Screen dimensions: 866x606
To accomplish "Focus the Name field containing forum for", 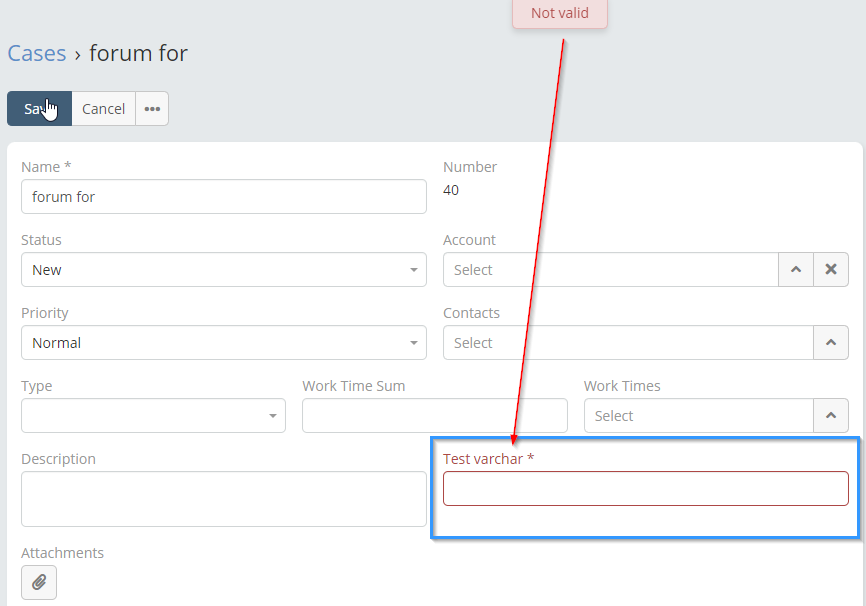I will click(x=224, y=197).
